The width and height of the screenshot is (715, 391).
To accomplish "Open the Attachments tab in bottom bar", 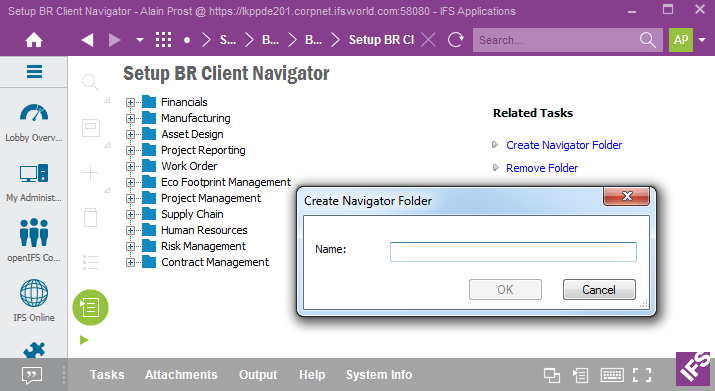I will click(181, 375).
